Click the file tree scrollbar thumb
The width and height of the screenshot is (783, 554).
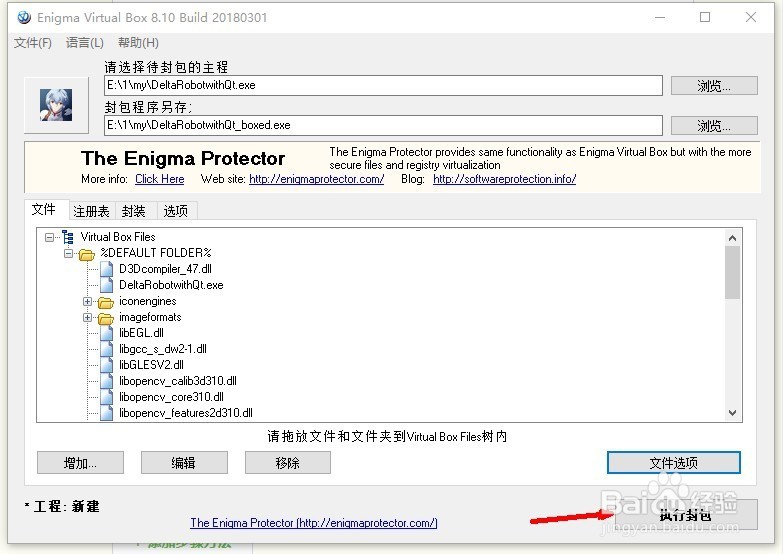tap(733, 273)
